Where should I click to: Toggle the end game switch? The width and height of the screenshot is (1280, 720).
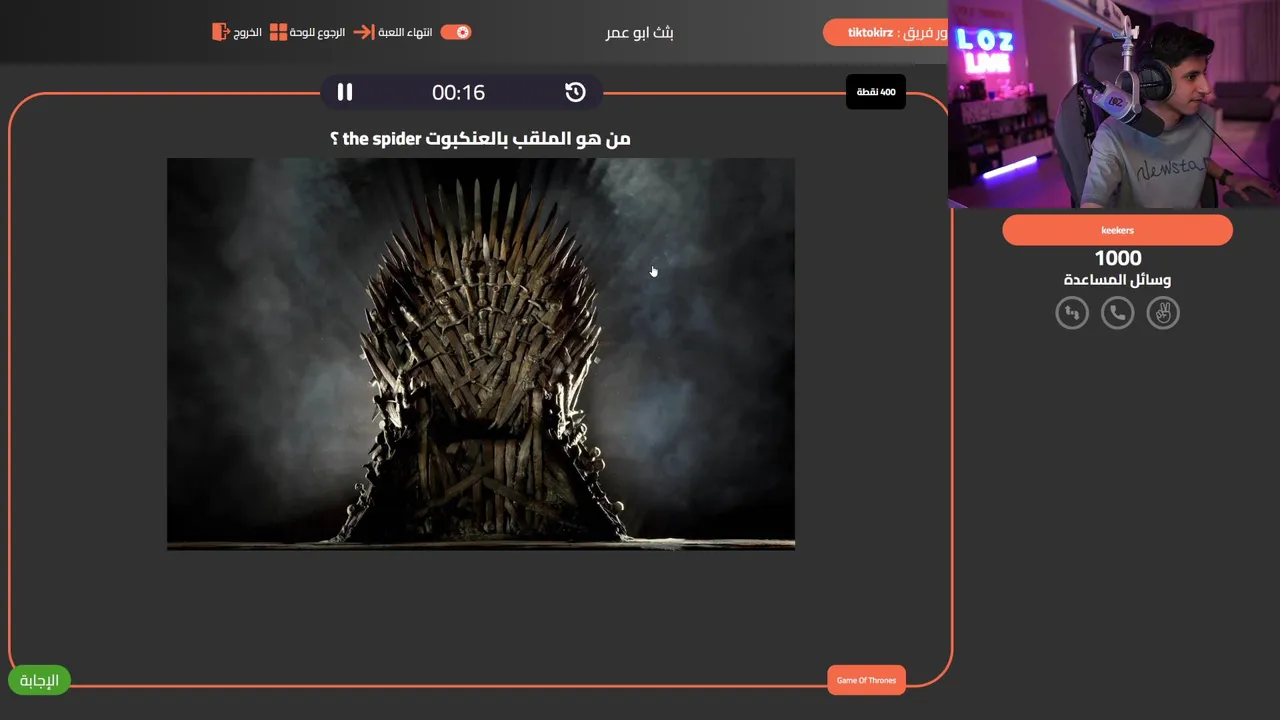pos(456,32)
